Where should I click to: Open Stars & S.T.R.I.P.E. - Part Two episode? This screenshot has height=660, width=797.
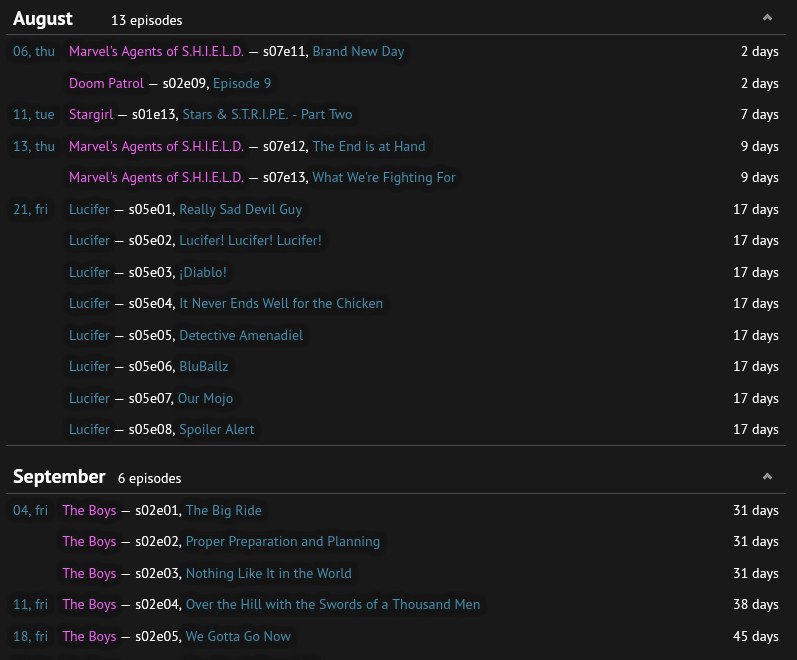click(267, 114)
